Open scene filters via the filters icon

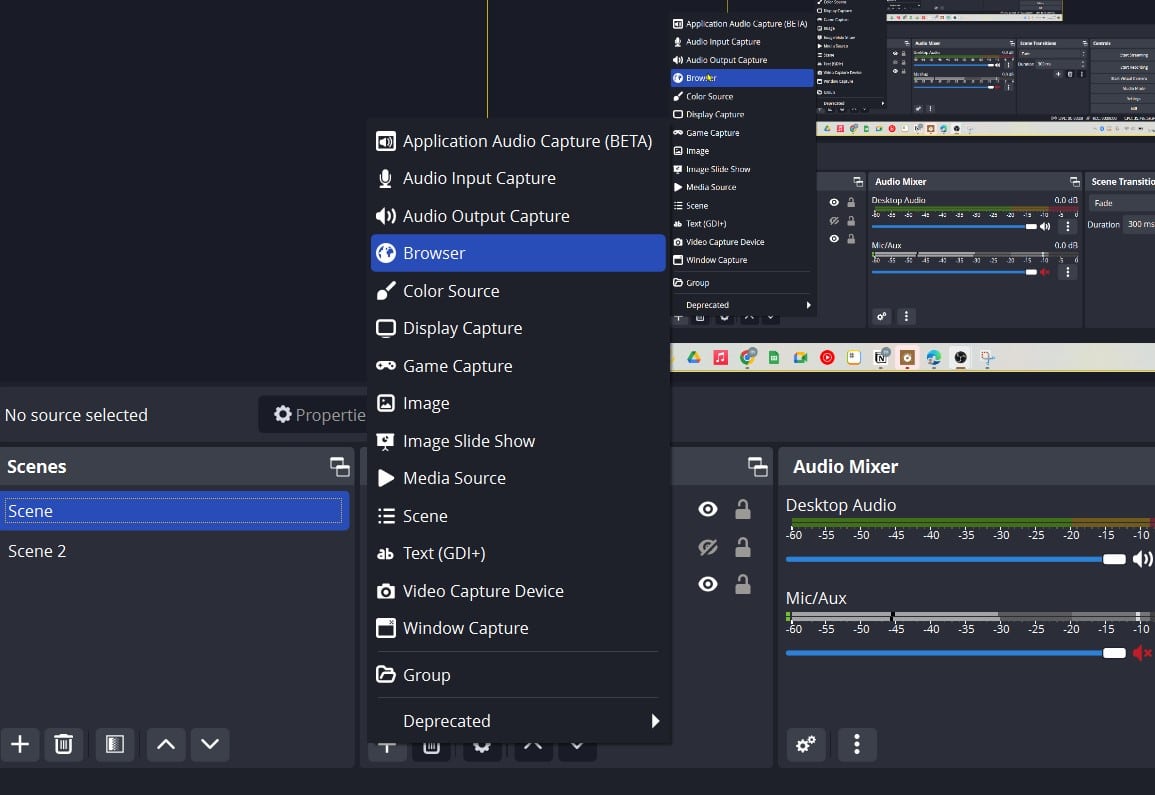[x=114, y=744]
